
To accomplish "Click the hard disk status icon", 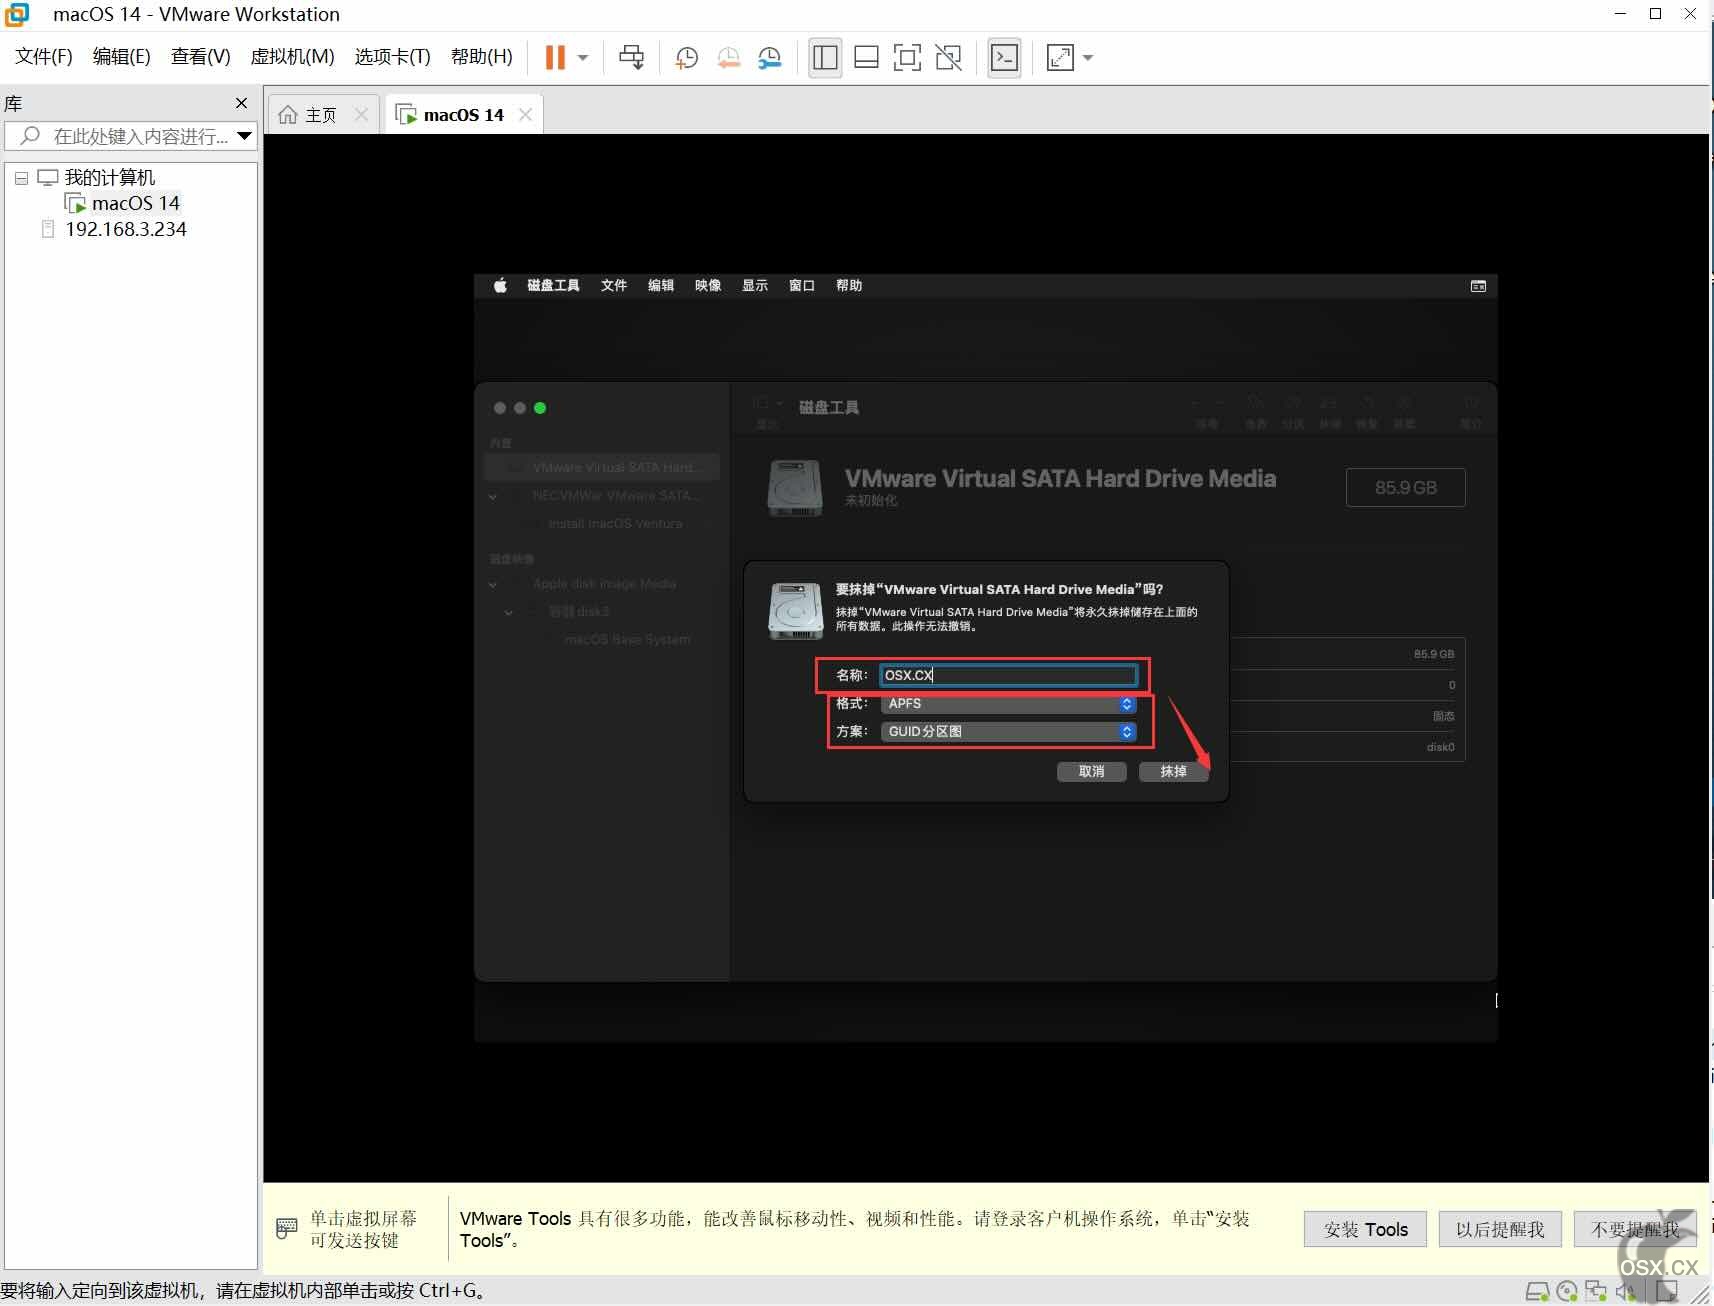I will 1537,1292.
